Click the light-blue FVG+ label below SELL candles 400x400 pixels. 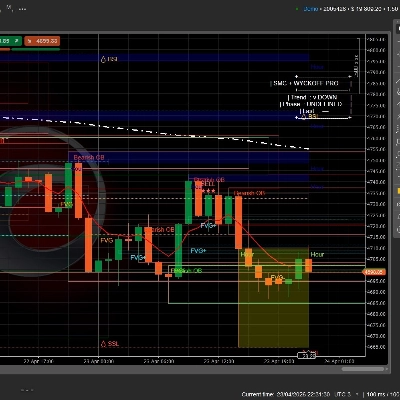coord(208,226)
